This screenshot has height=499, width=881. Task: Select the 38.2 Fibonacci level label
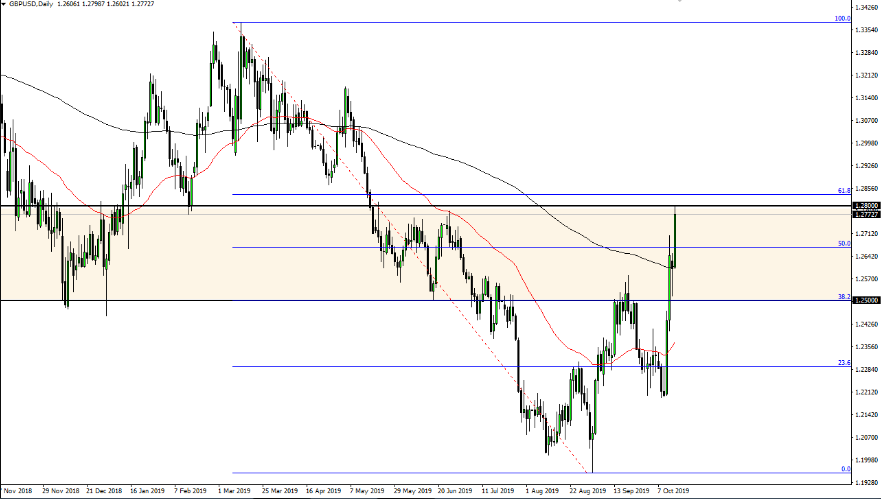pyautogui.click(x=843, y=296)
